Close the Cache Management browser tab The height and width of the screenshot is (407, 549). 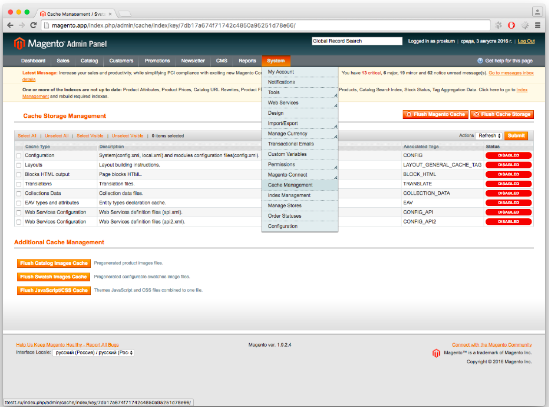coord(110,14)
